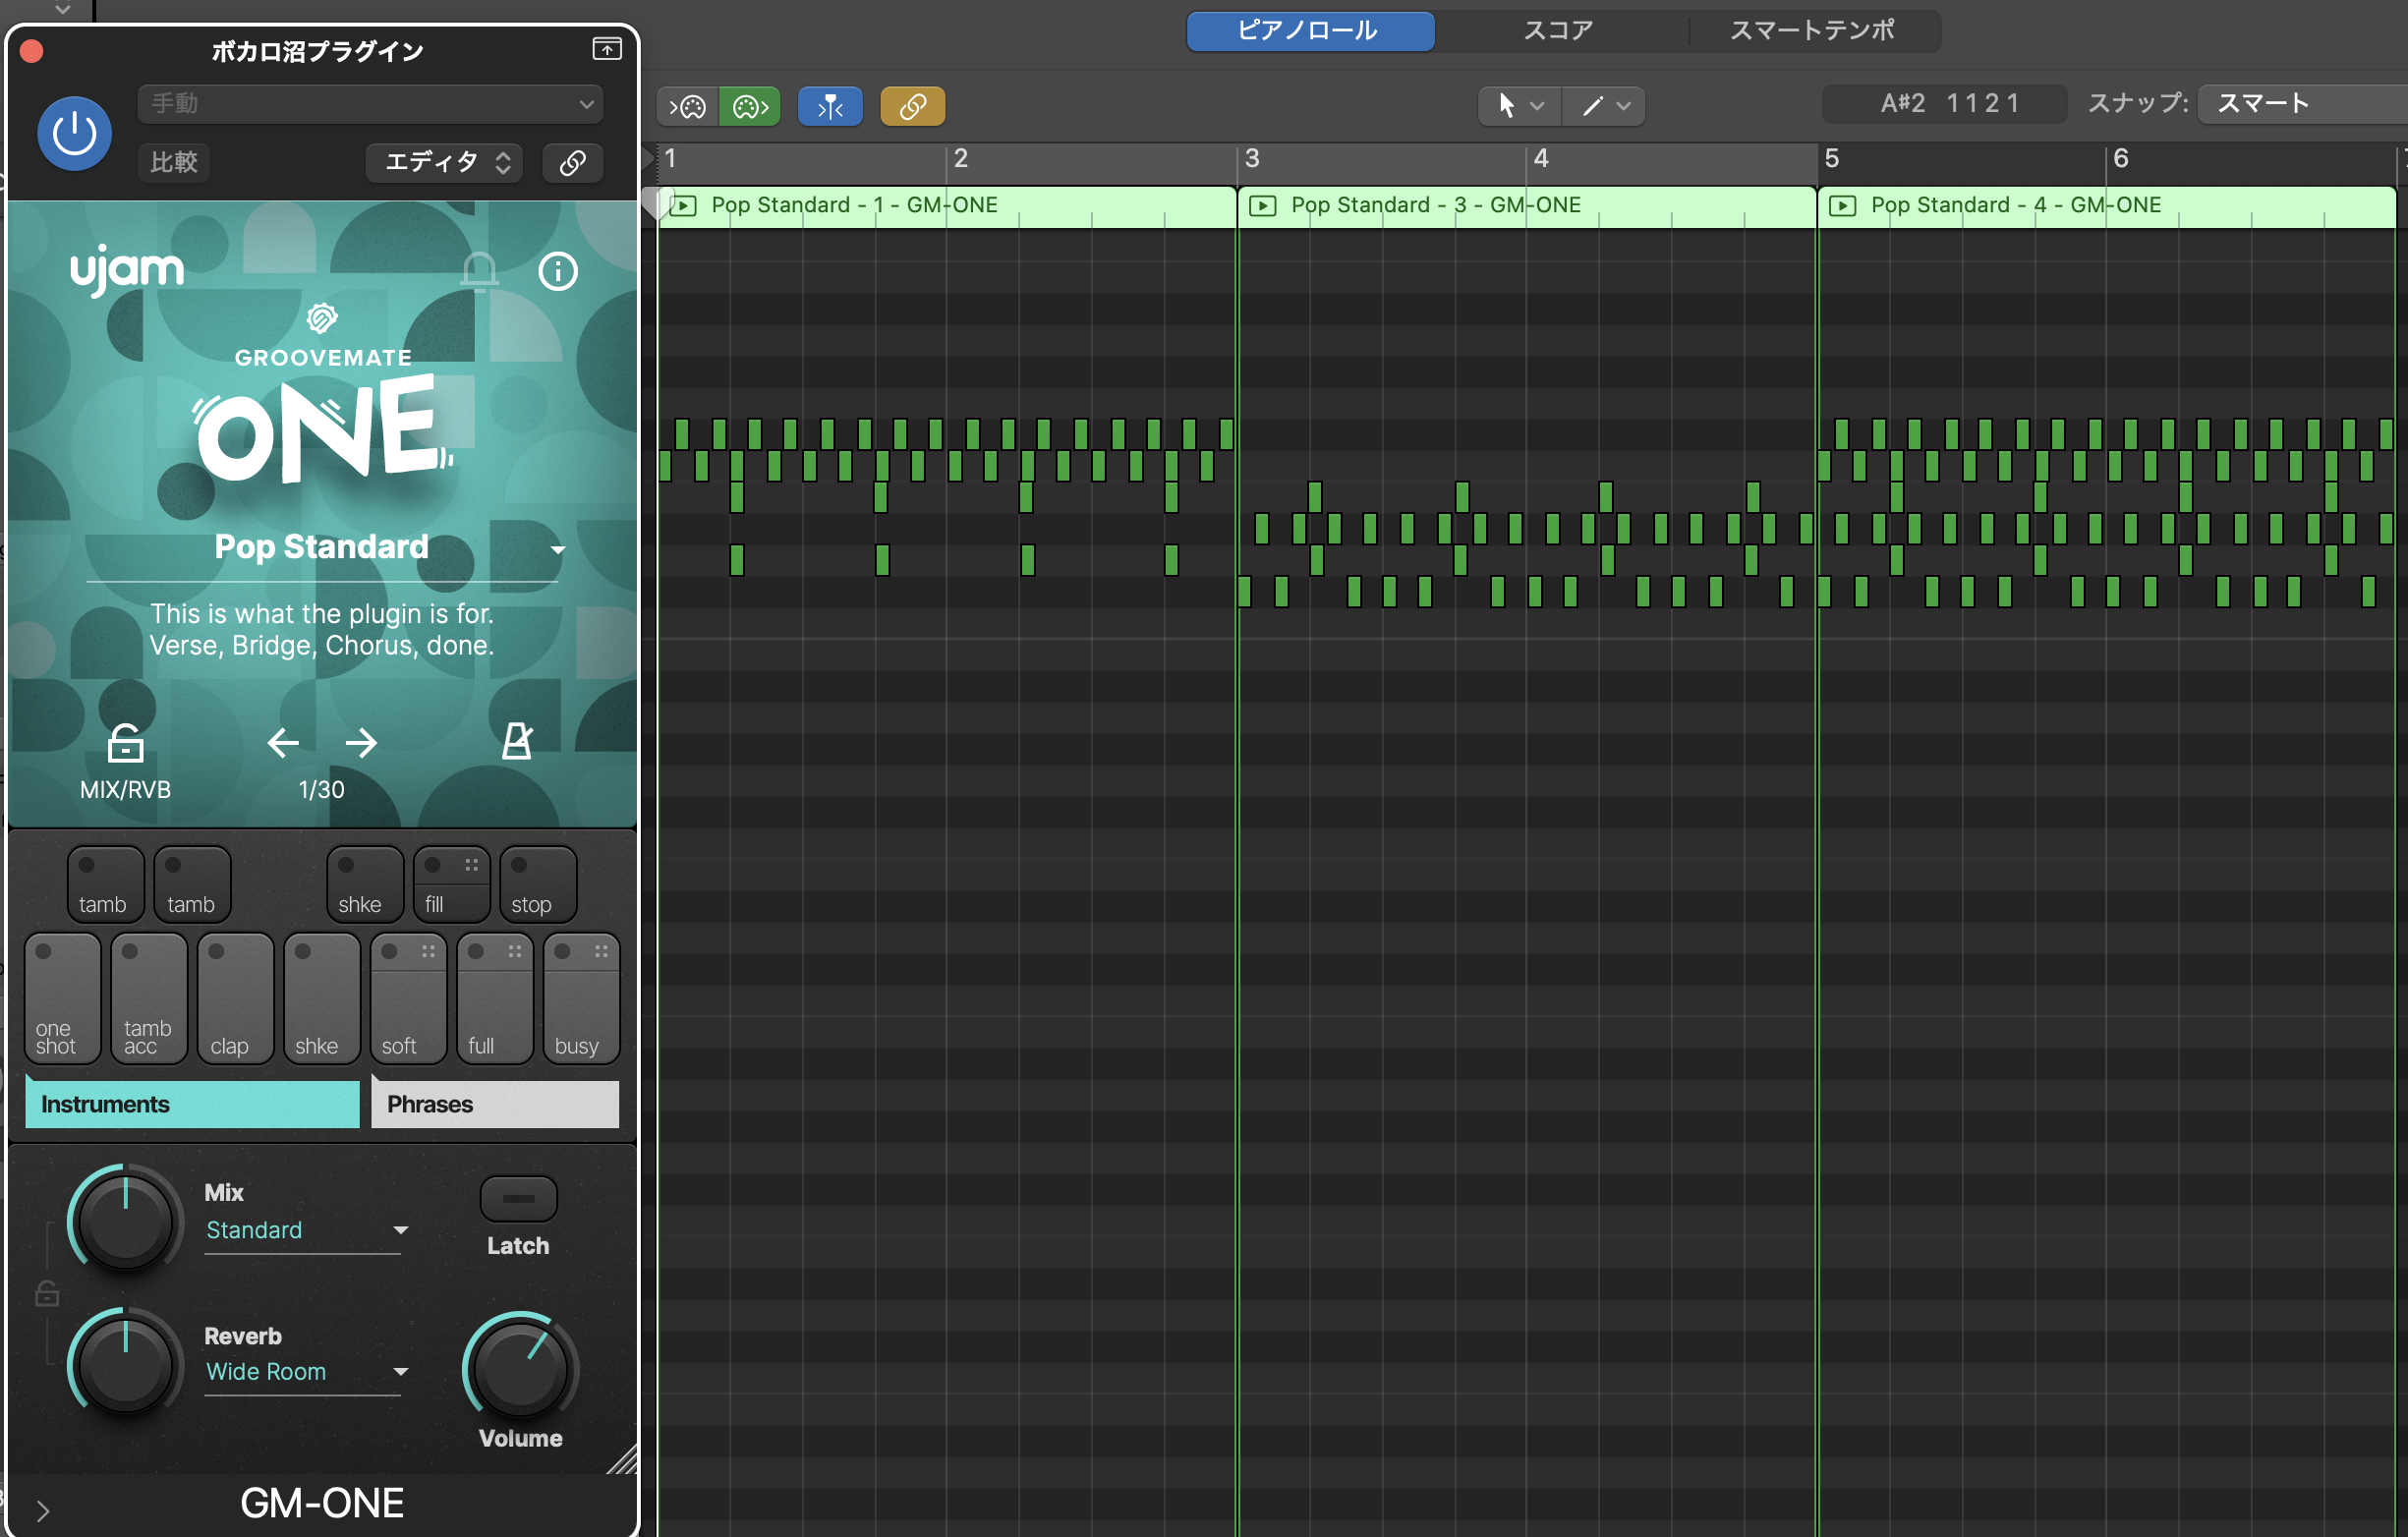Go to the previous style arrow

(x=283, y=743)
